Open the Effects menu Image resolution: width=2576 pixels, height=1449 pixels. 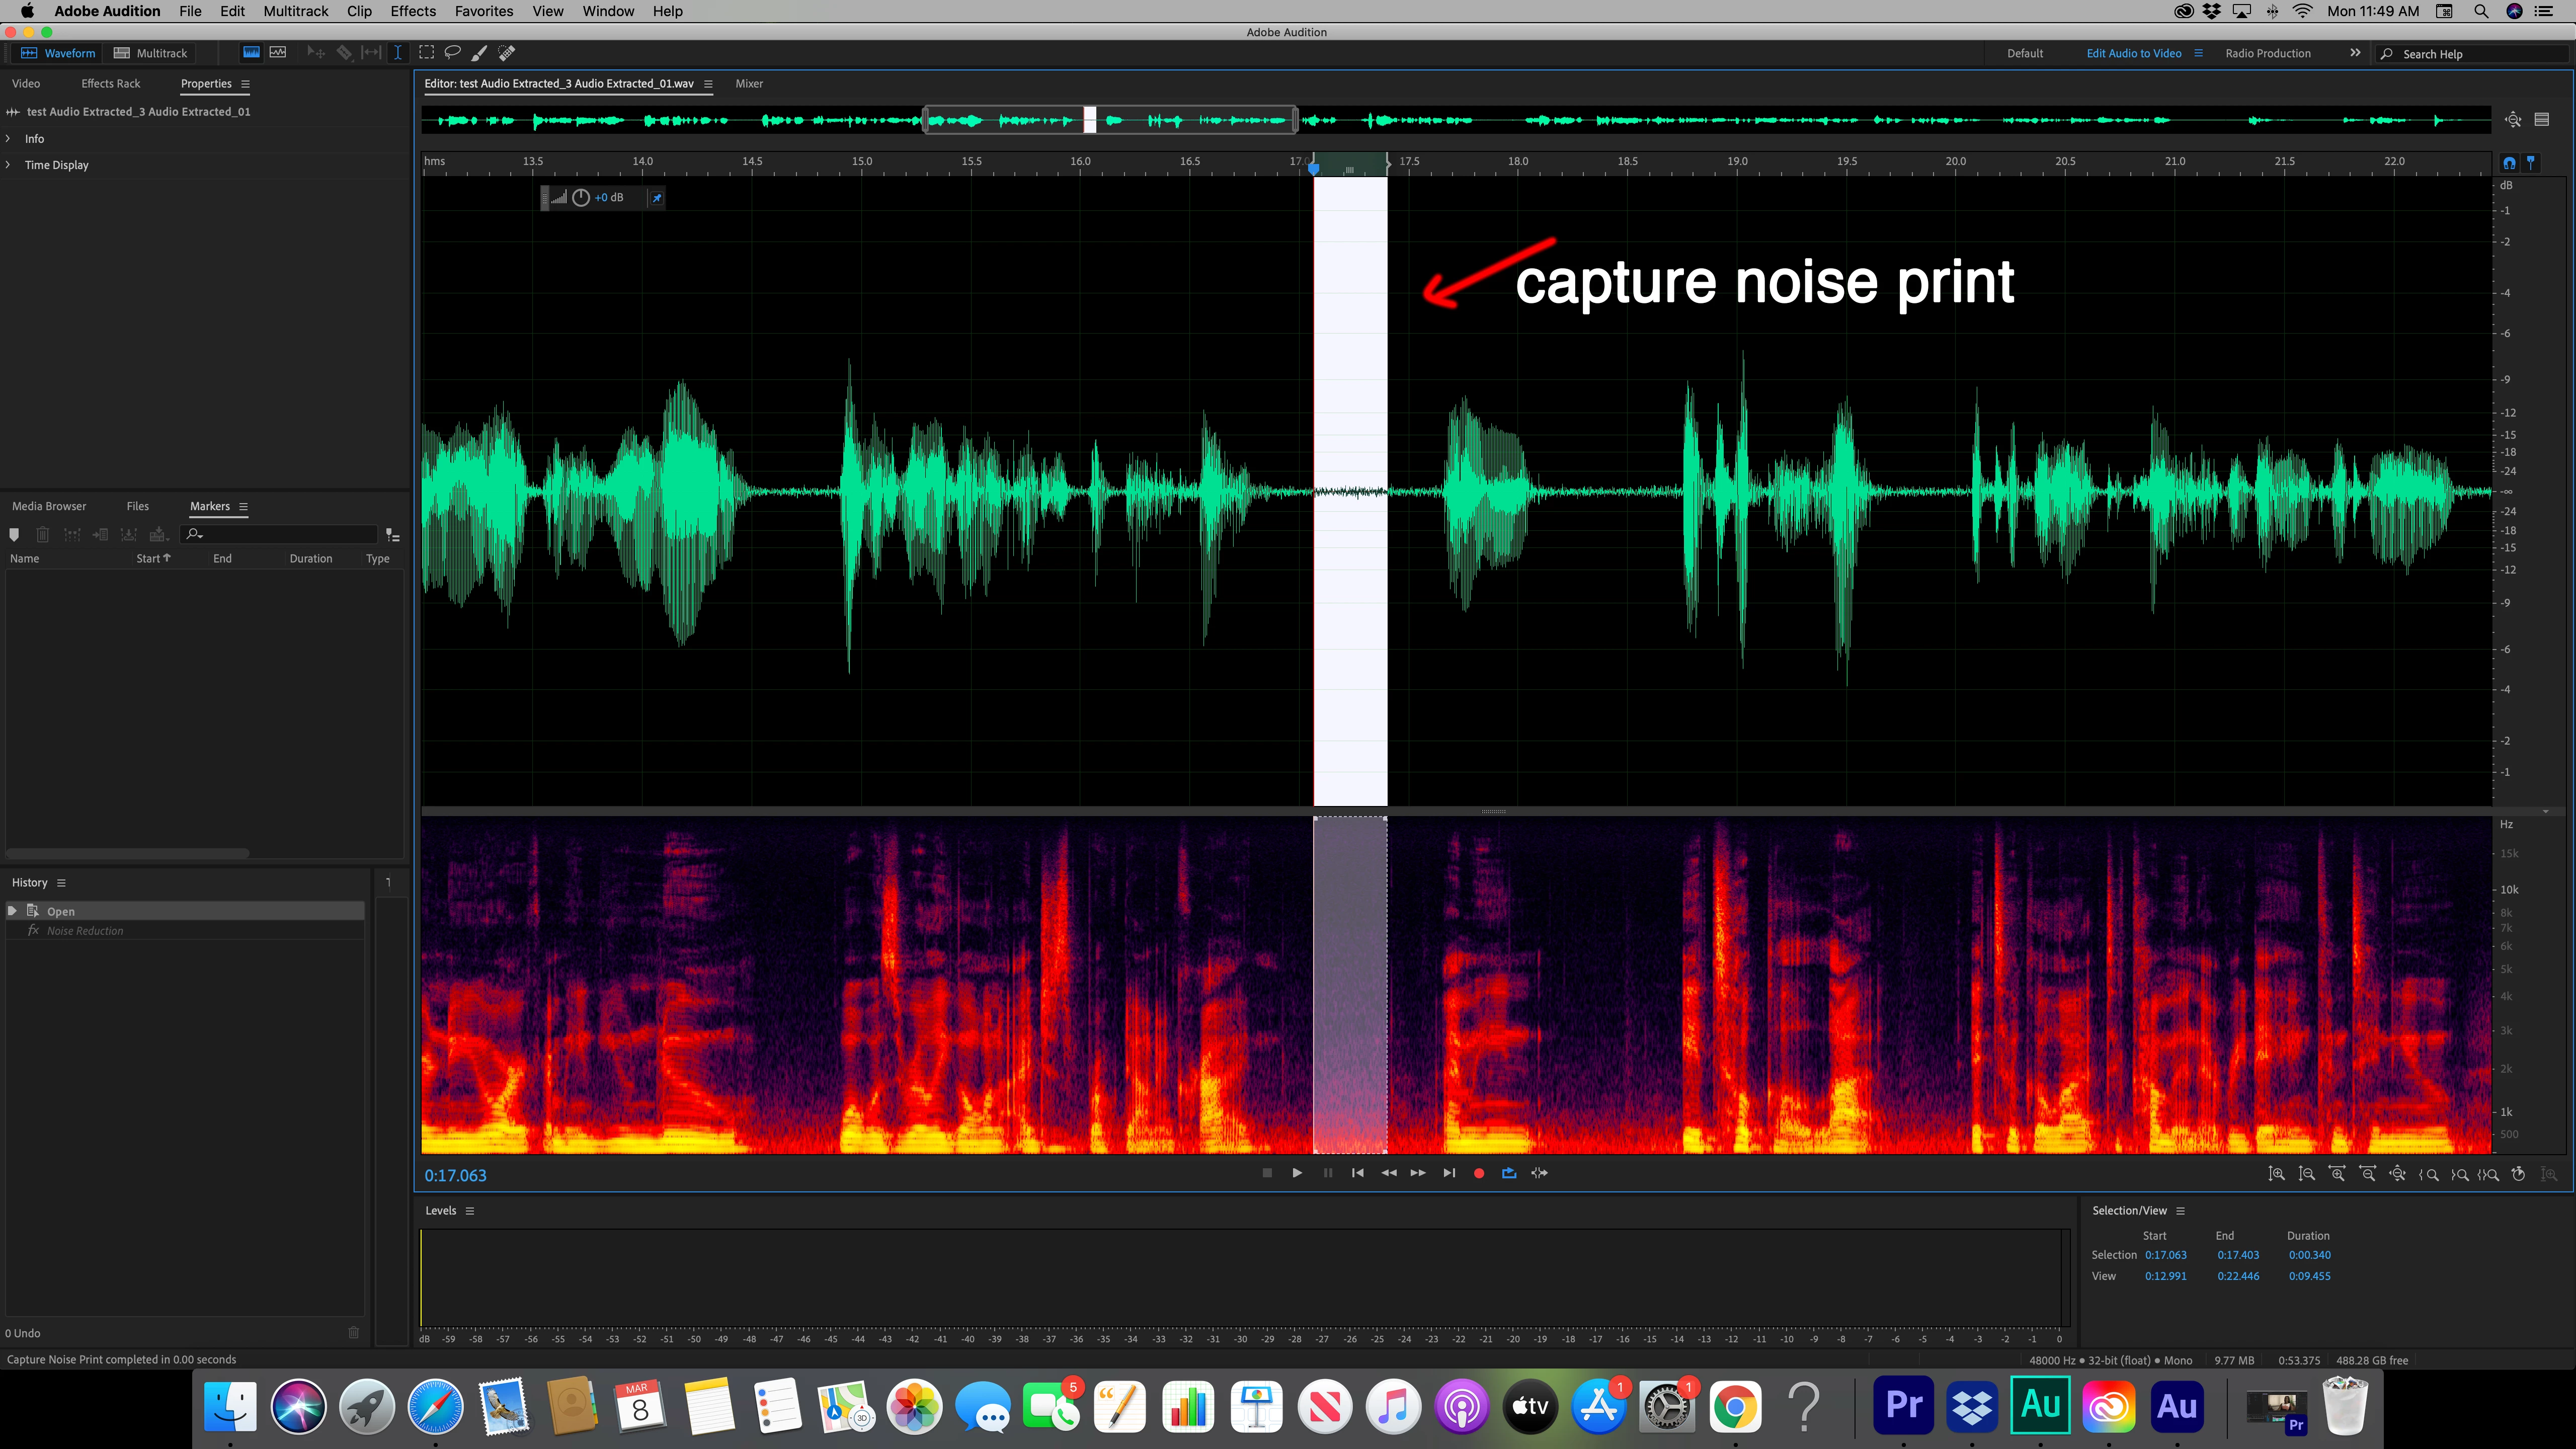click(x=412, y=11)
